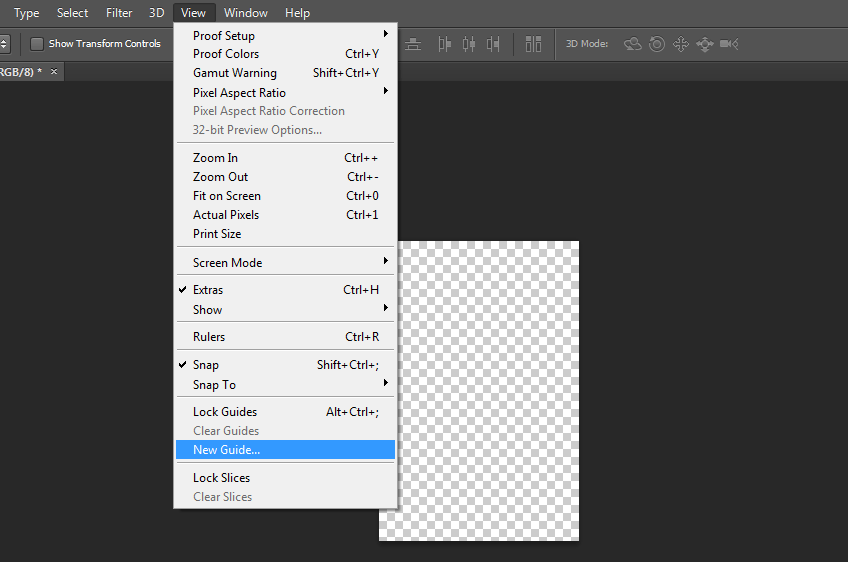Toggle Proof Colors in the View menu
The image size is (848, 562).
click(286, 54)
